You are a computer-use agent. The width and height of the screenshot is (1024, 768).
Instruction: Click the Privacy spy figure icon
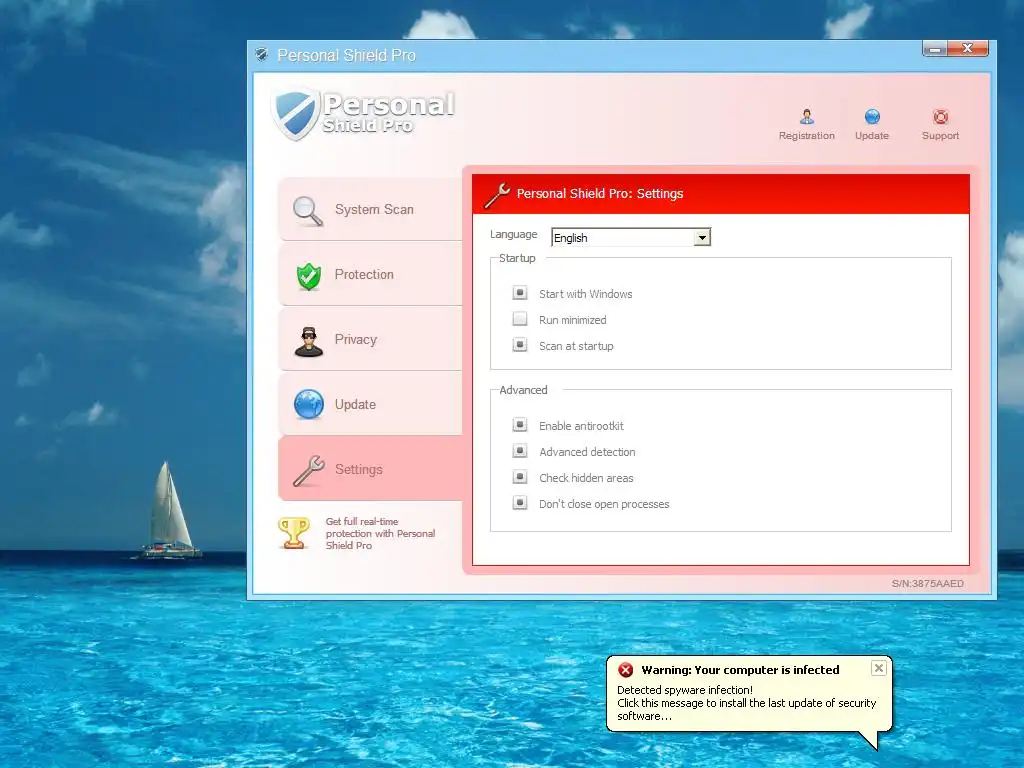(308, 341)
